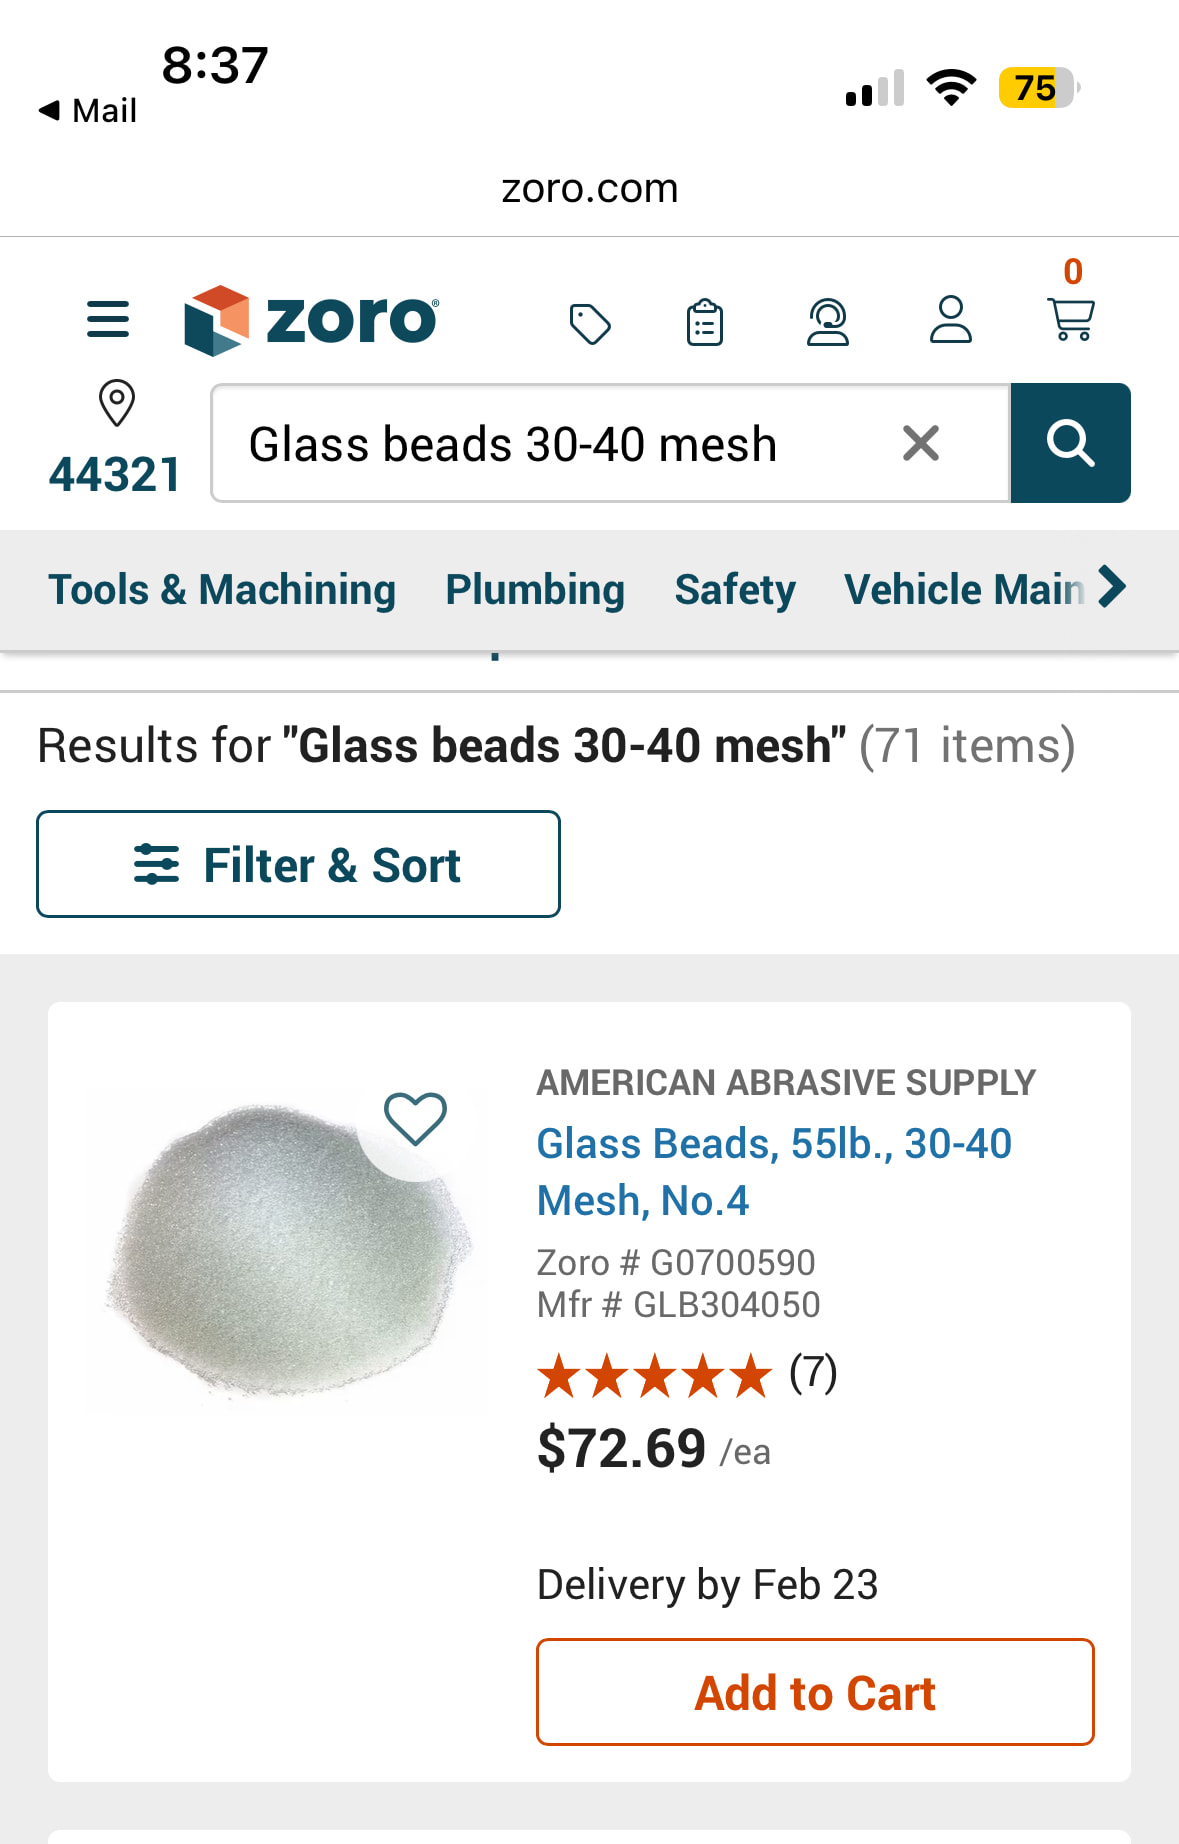Image resolution: width=1179 pixels, height=1844 pixels.
Task: Add Glass Beads to cart
Action: tap(815, 1692)
